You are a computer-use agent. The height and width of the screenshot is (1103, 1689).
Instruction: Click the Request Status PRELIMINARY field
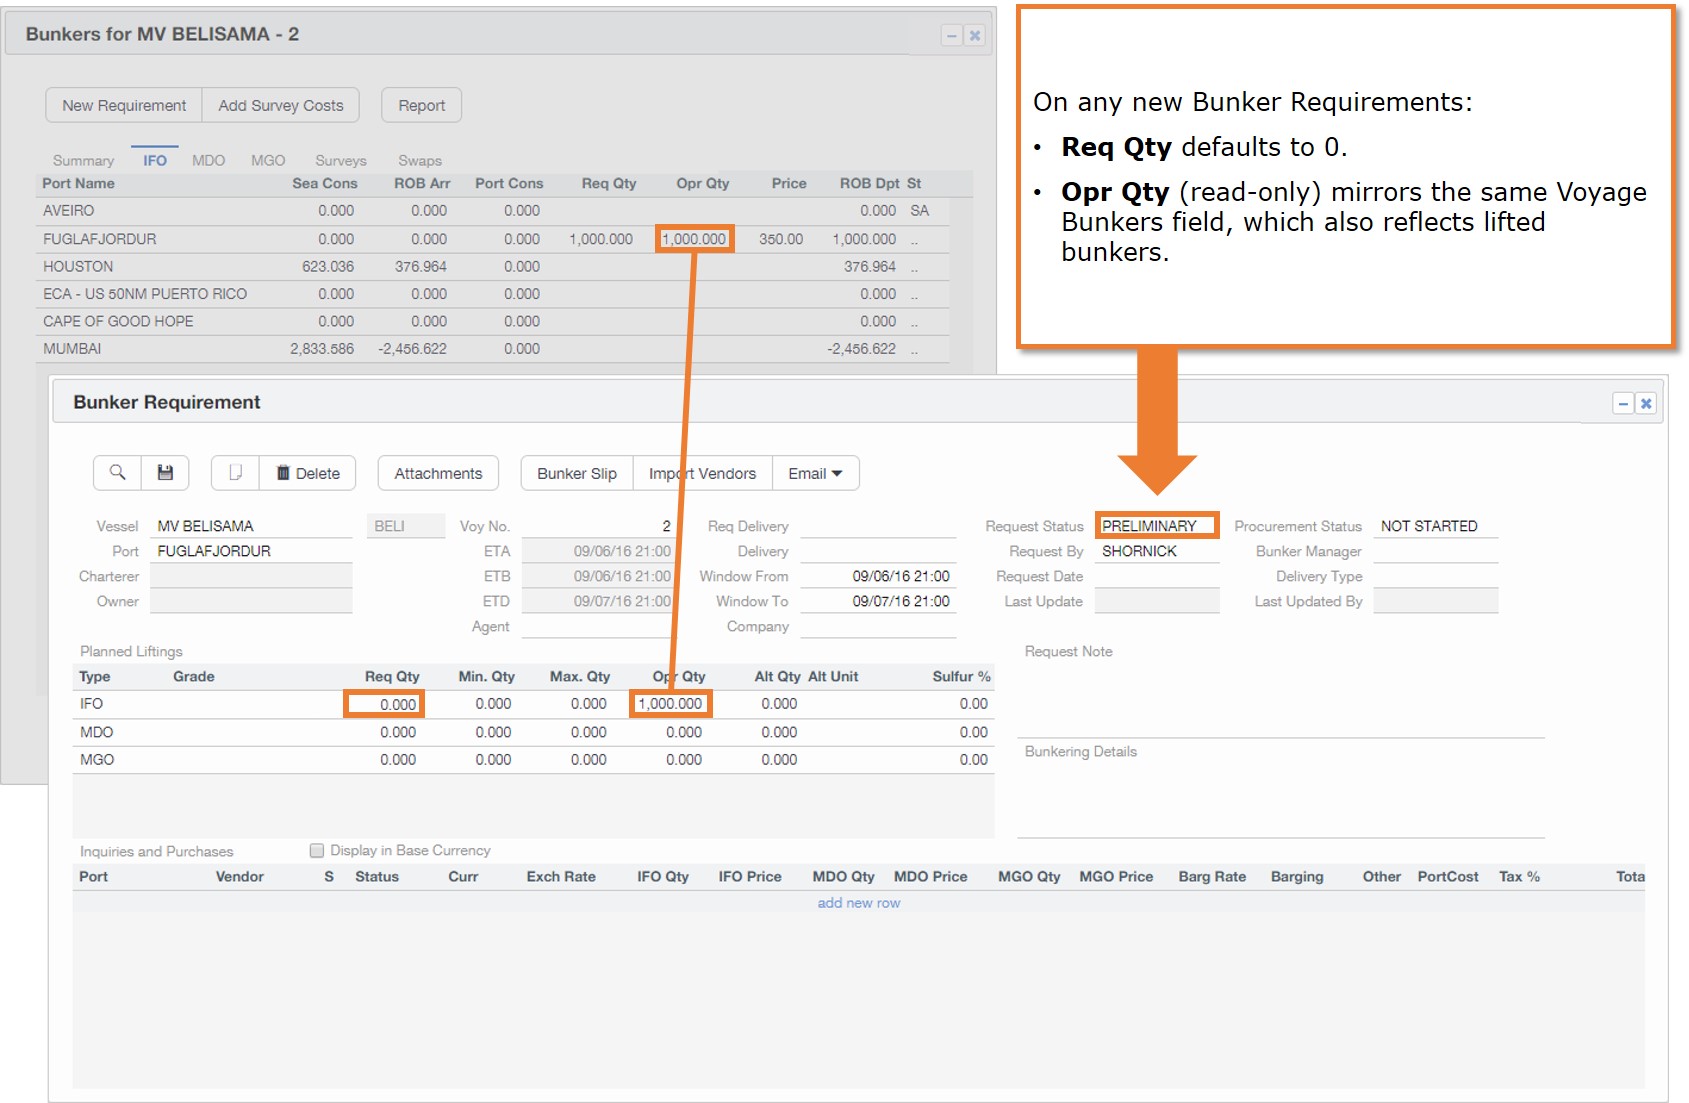pos(1156,526)
